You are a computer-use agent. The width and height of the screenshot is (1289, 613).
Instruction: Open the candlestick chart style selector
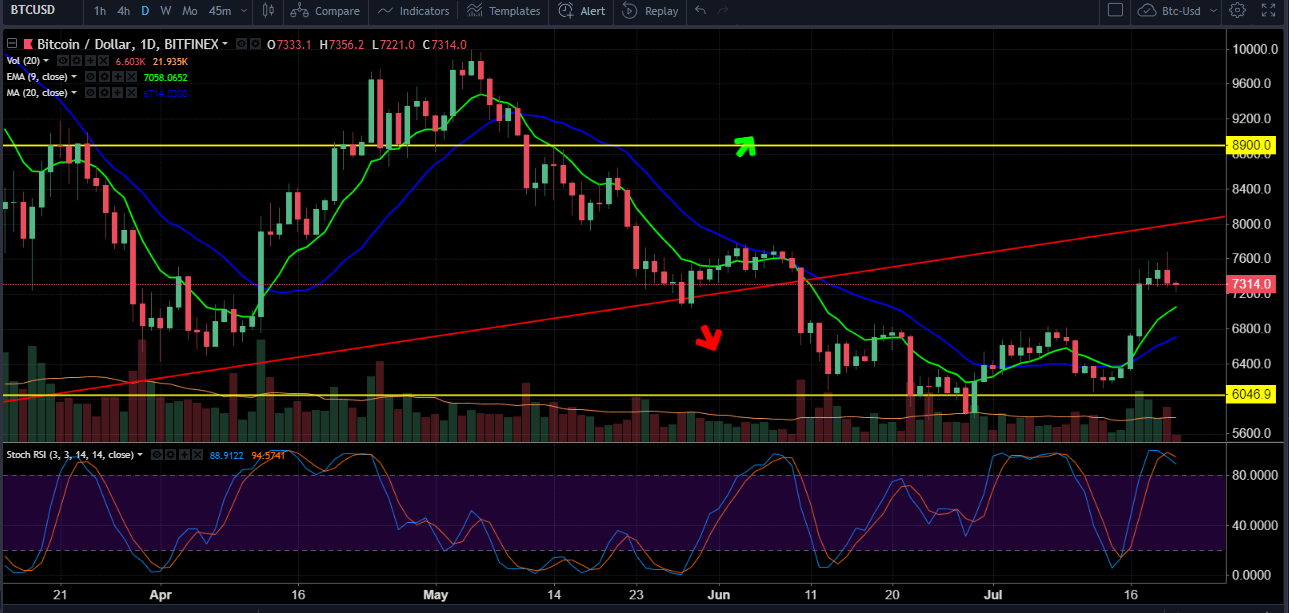(x=267, y=11)
